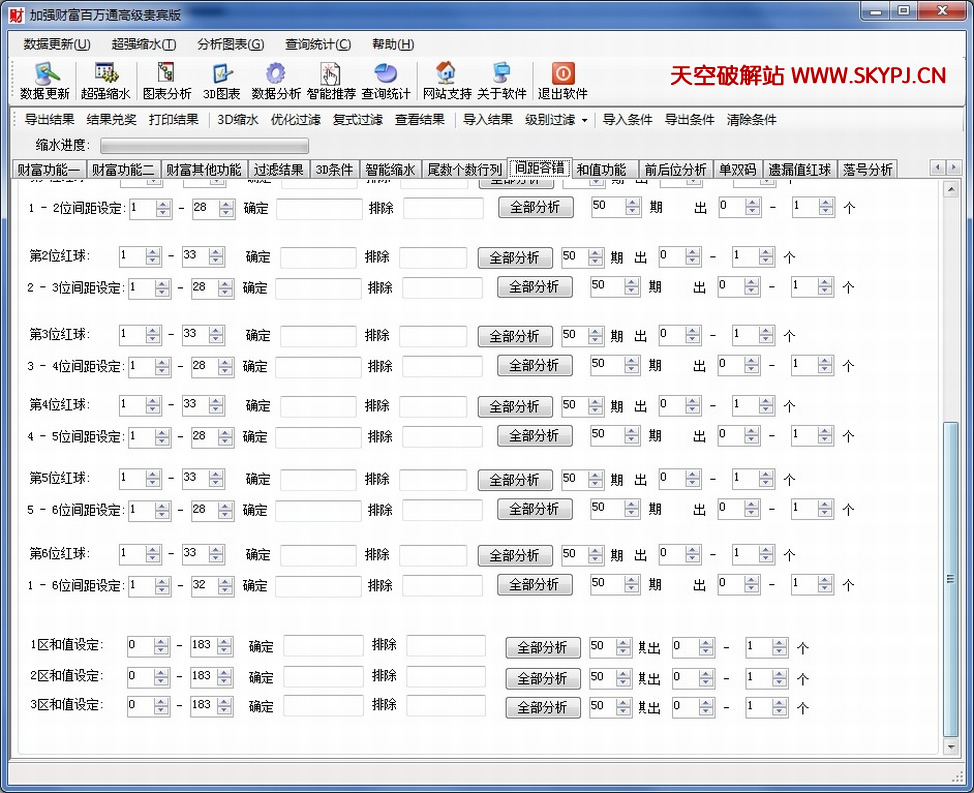Open the 分析图表(G) menu
This screenshot has width=974, height=793.
(x=230, y=44)
